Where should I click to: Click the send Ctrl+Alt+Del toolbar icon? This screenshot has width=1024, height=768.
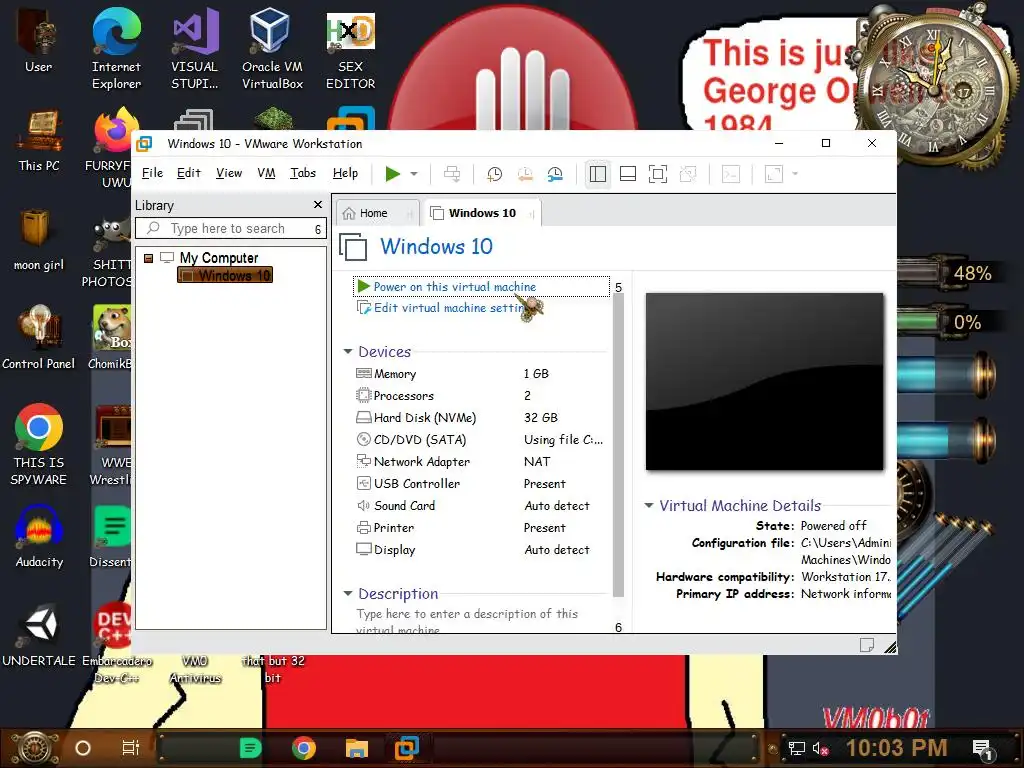tap(452, 174)
